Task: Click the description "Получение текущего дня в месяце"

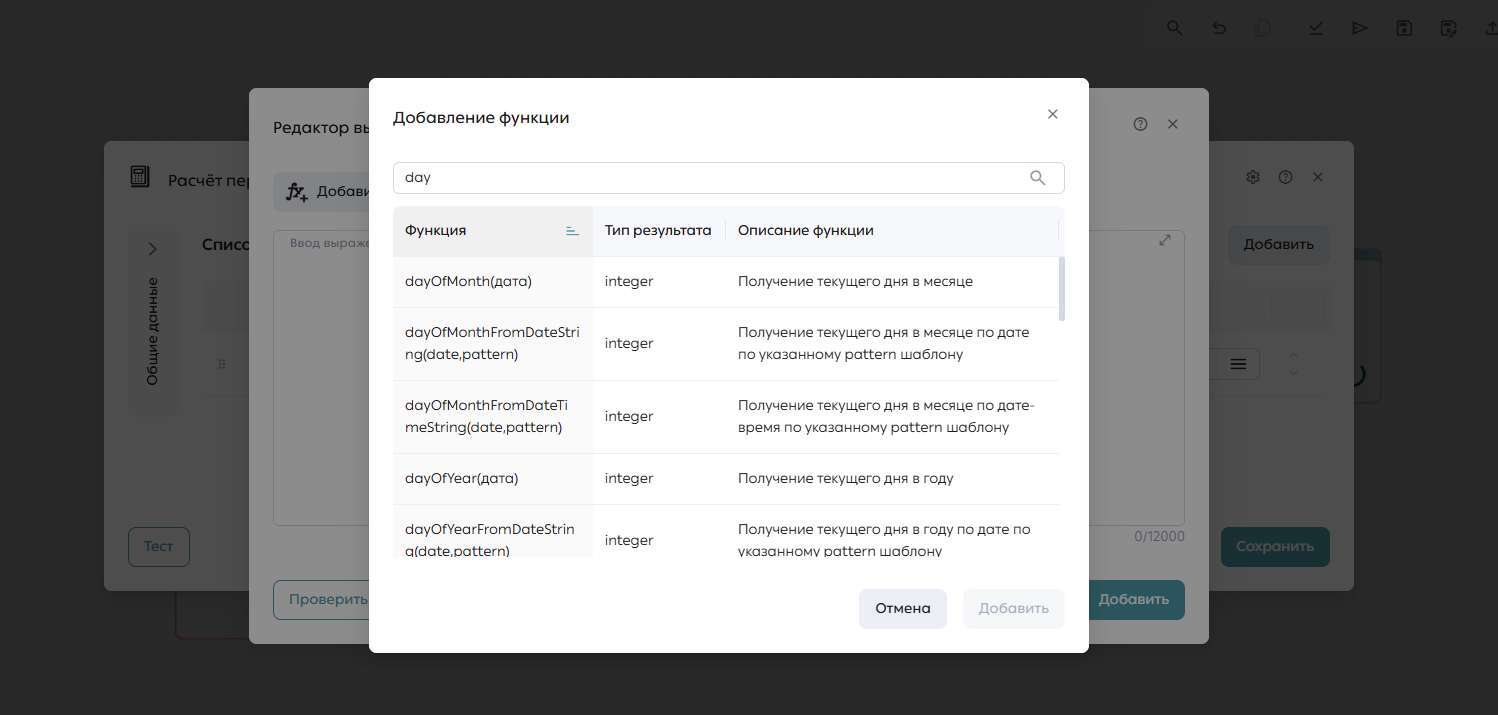Action: tap(855, 282)
